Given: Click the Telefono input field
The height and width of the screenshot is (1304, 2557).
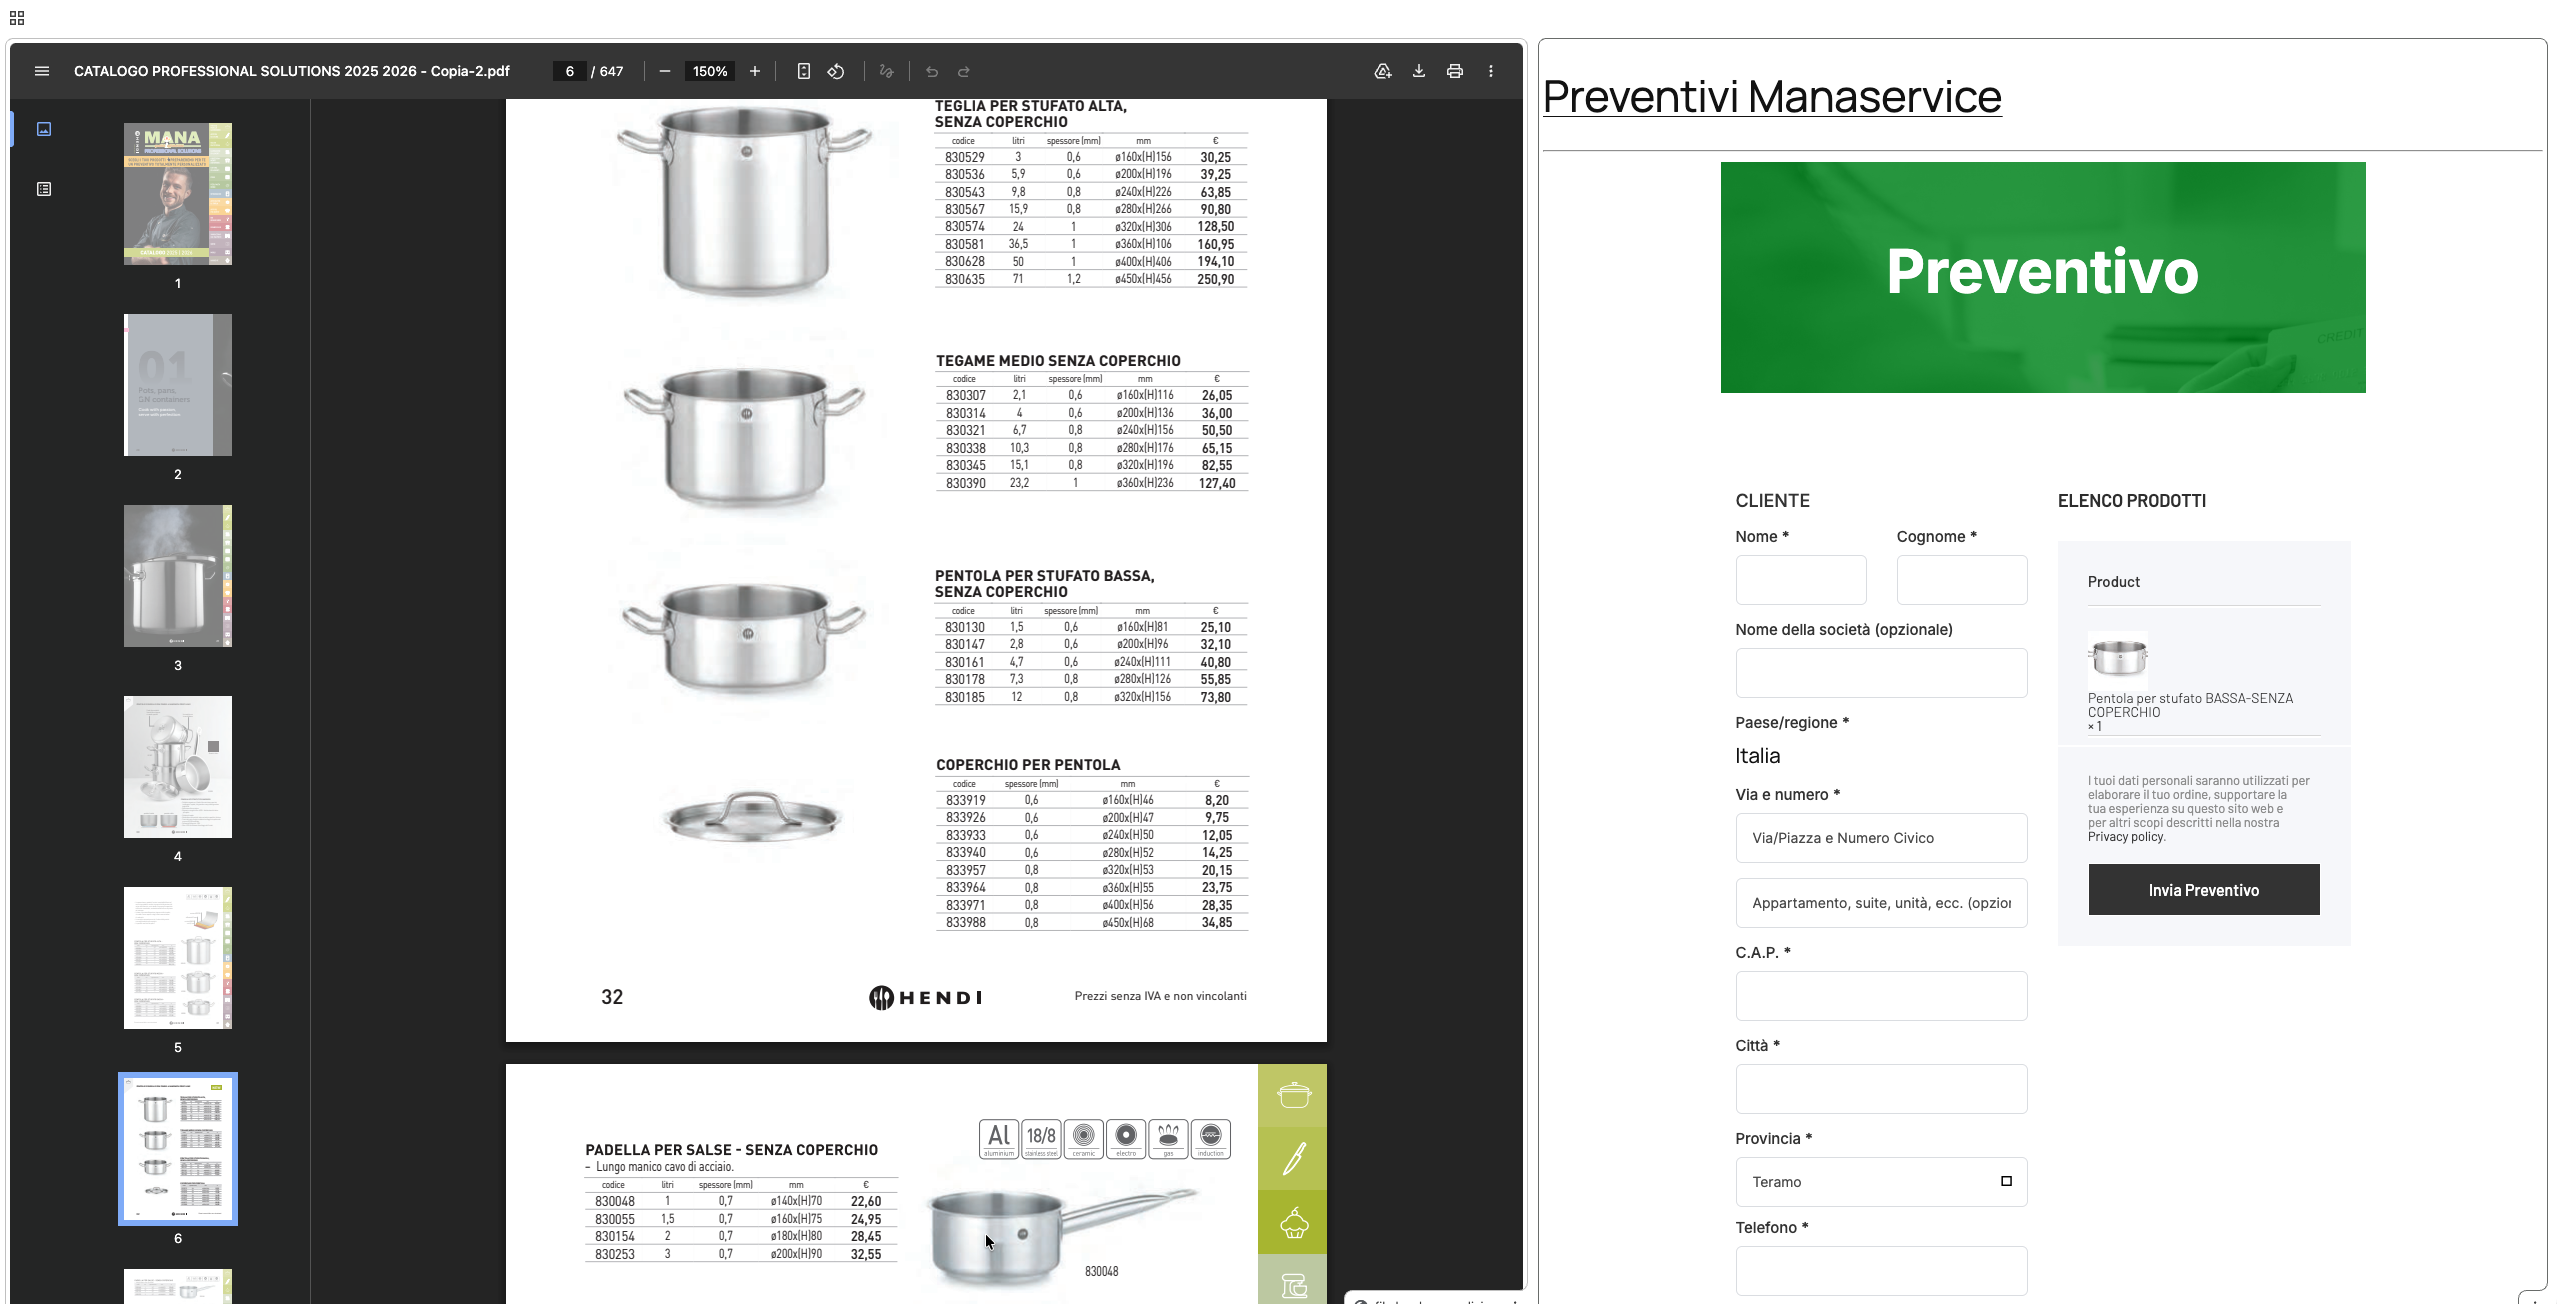Looking at the screenshot, I should click(1881, 1271).
